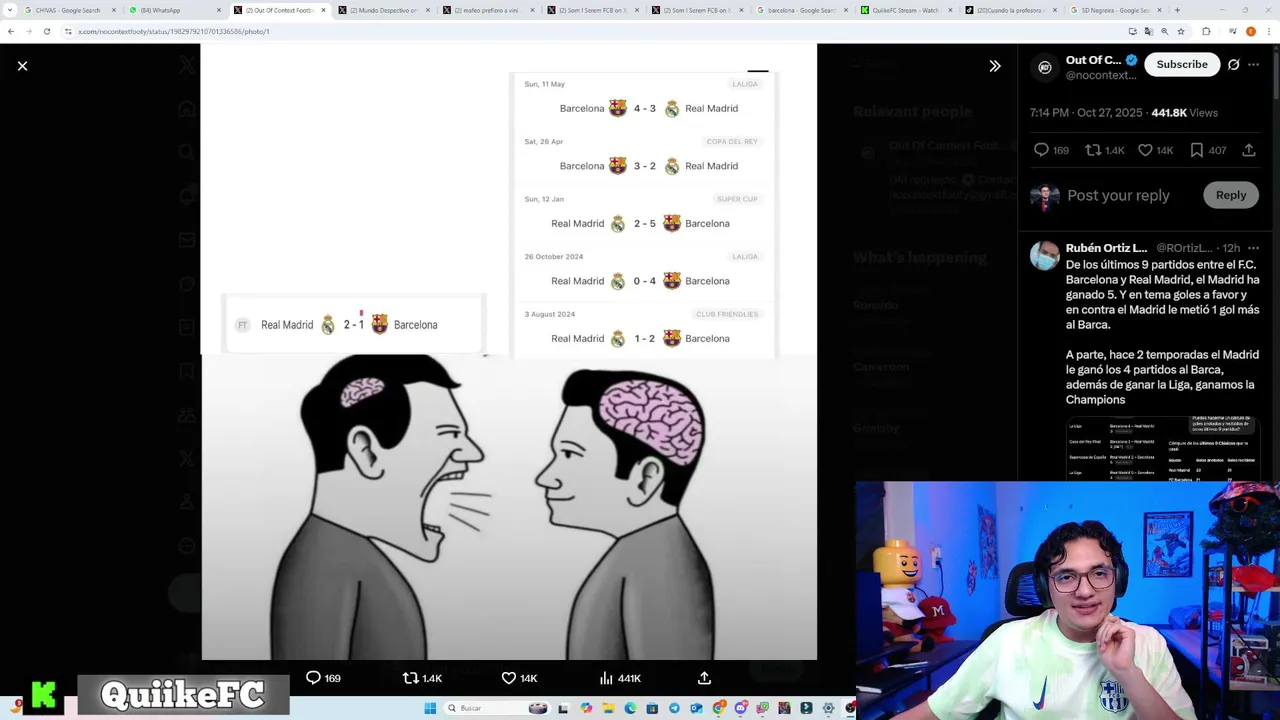Image resolution: width=1280 pixels, height=720 pixels.
Task: Click the browser address bar URL
Action: (x=173, y=31)
